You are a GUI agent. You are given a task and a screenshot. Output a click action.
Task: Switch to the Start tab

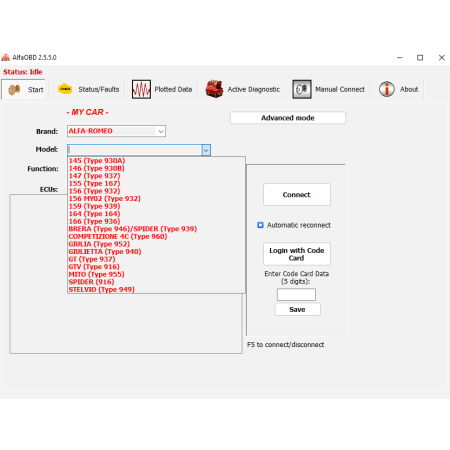(x=24, y=89)
